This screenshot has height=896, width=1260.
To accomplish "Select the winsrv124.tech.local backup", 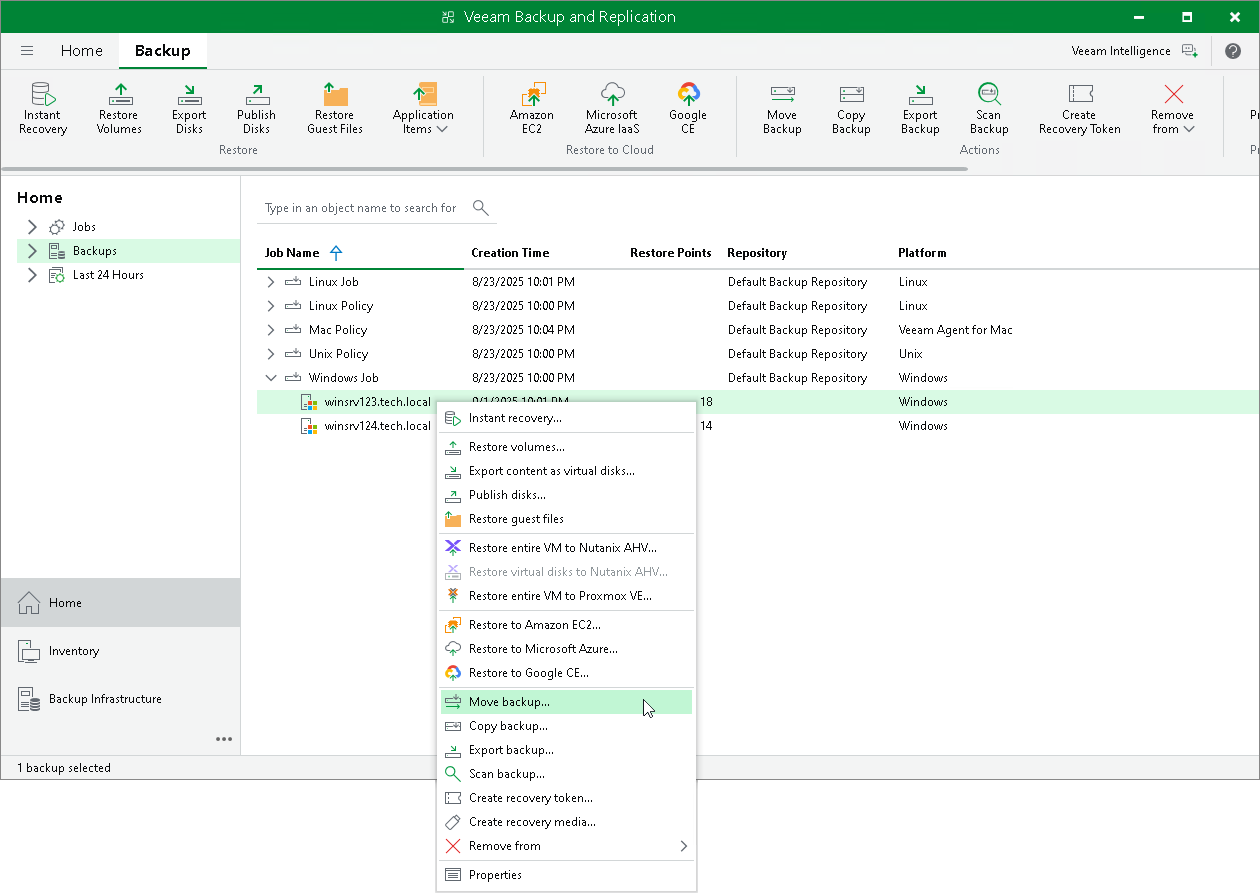I will pos(378,426).
